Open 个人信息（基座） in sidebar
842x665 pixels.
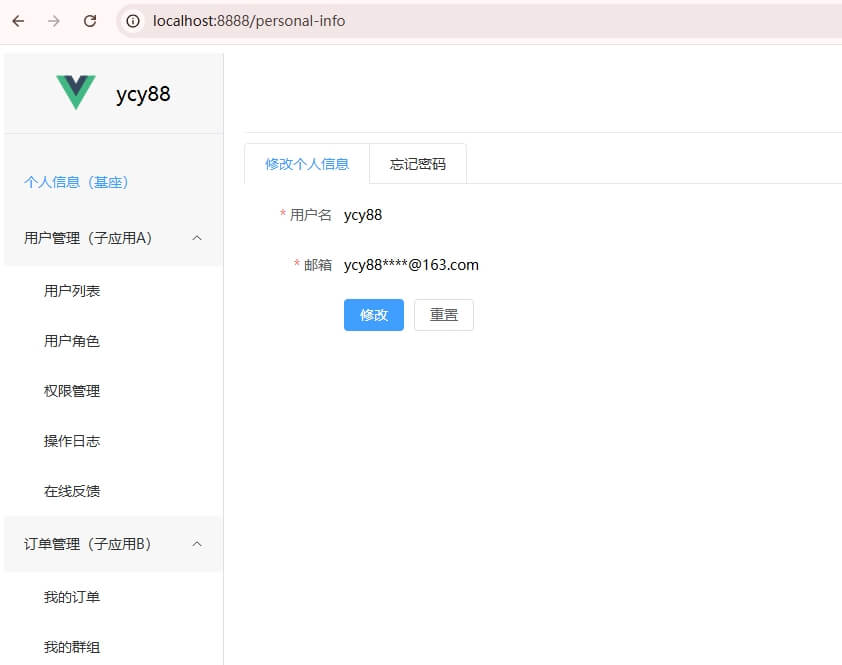pos(76,182)
